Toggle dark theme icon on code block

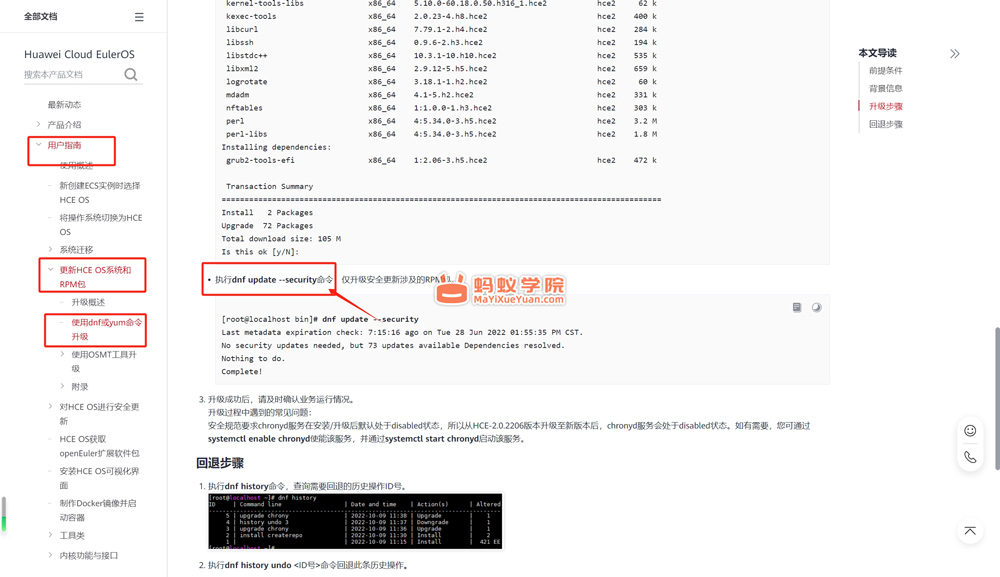pos(816,307)
